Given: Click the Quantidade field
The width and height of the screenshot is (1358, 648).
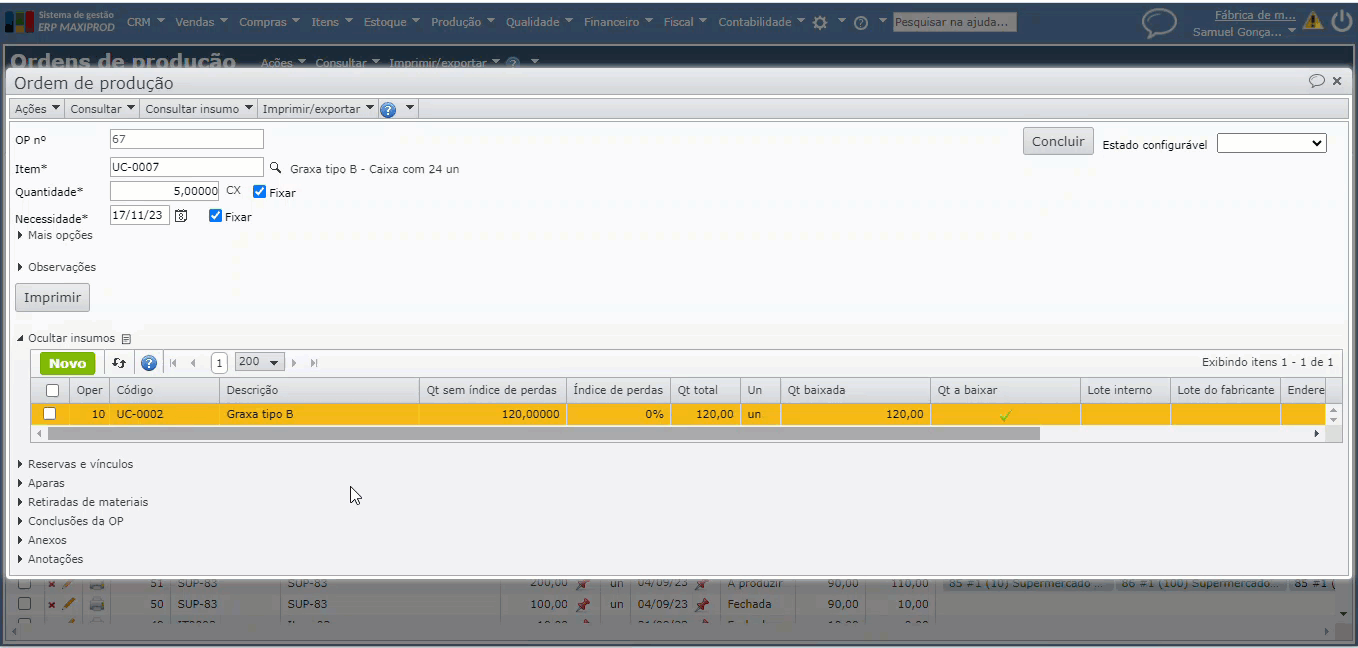Looking at the screenshot, I should (x=164, y=191).
